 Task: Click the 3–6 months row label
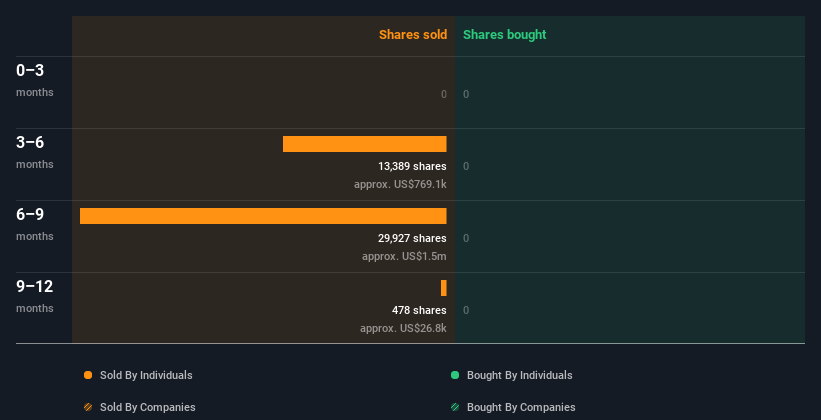35,152
